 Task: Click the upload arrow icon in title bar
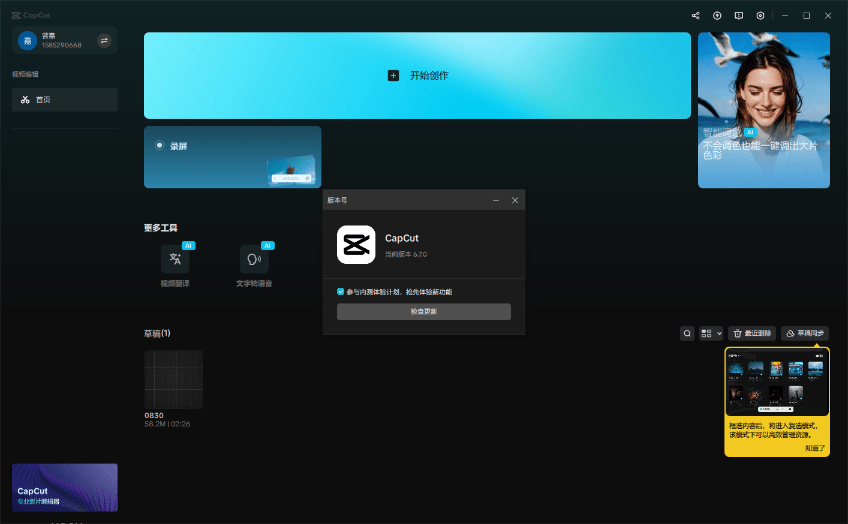[717, 16]
